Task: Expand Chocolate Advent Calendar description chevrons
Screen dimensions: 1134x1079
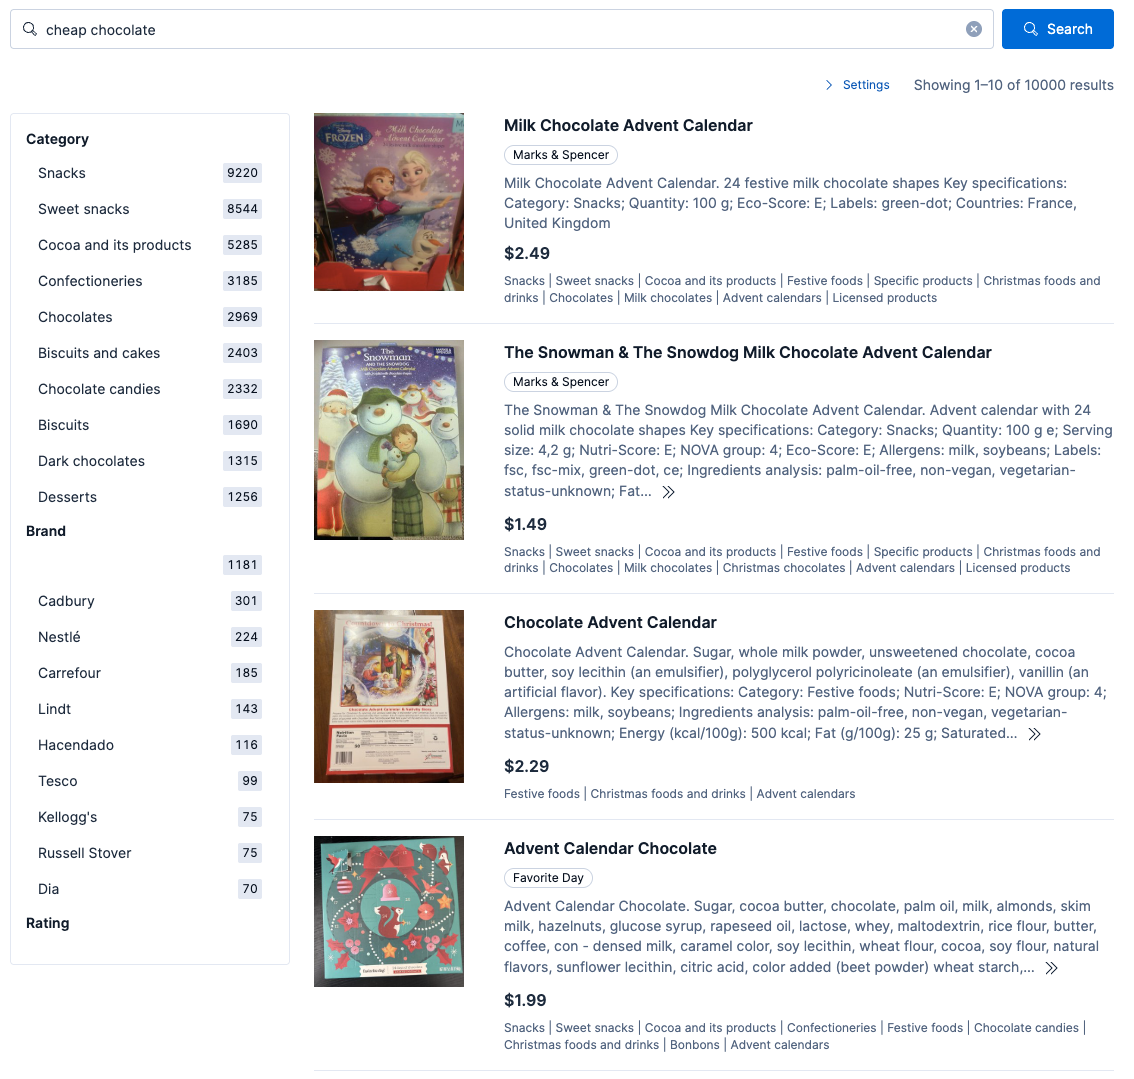Action: 1034,734
